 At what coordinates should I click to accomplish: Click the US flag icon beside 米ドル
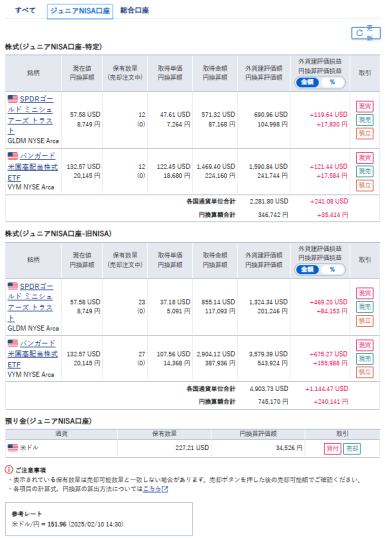coord(13,447)
